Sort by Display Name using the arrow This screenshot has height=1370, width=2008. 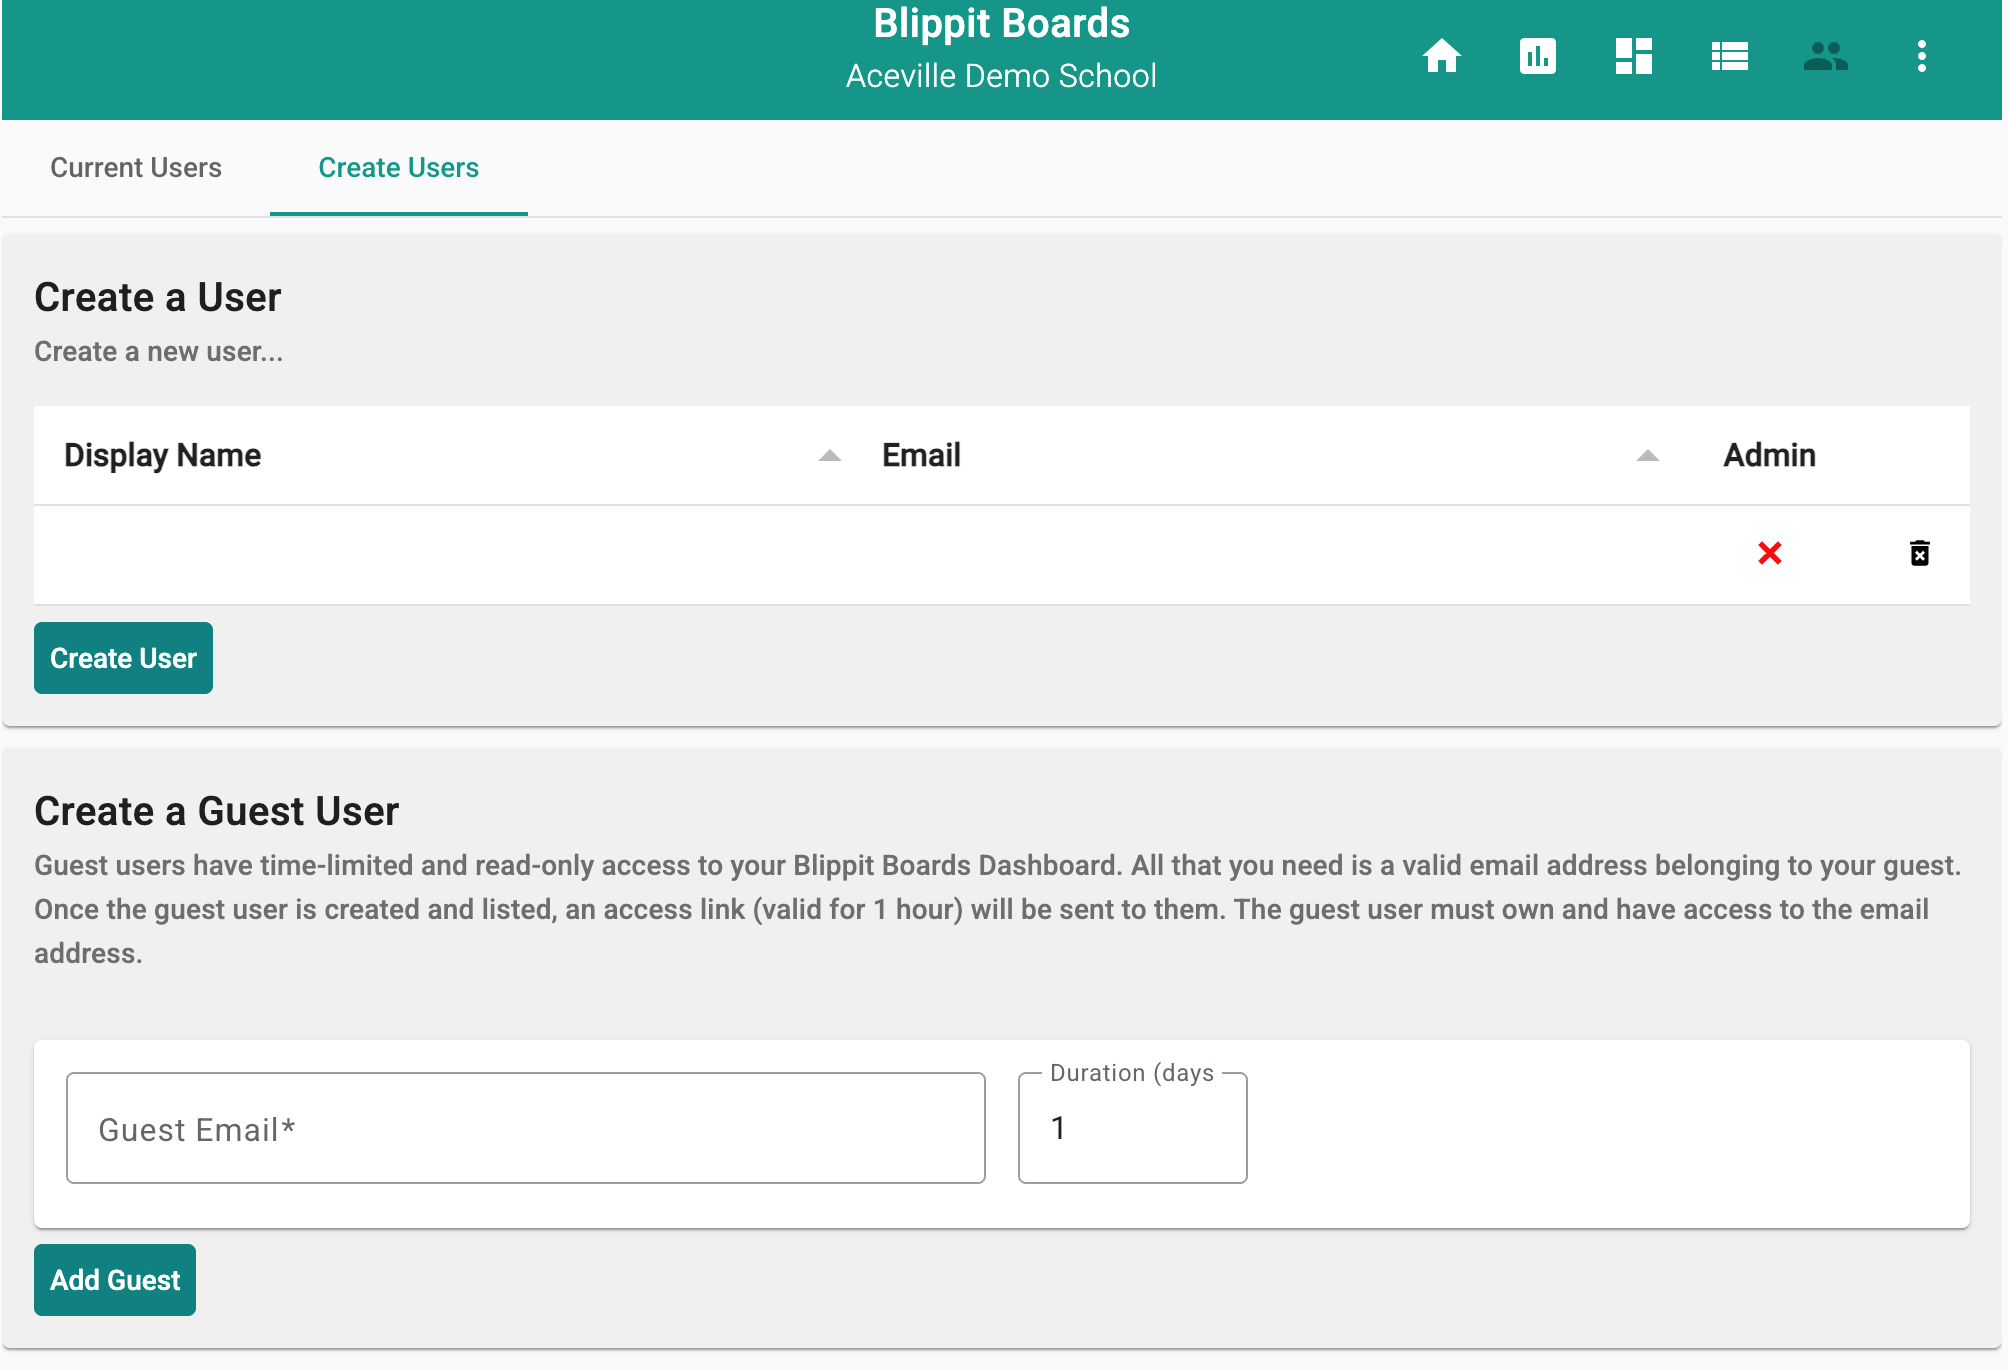[x=828, y=455]
